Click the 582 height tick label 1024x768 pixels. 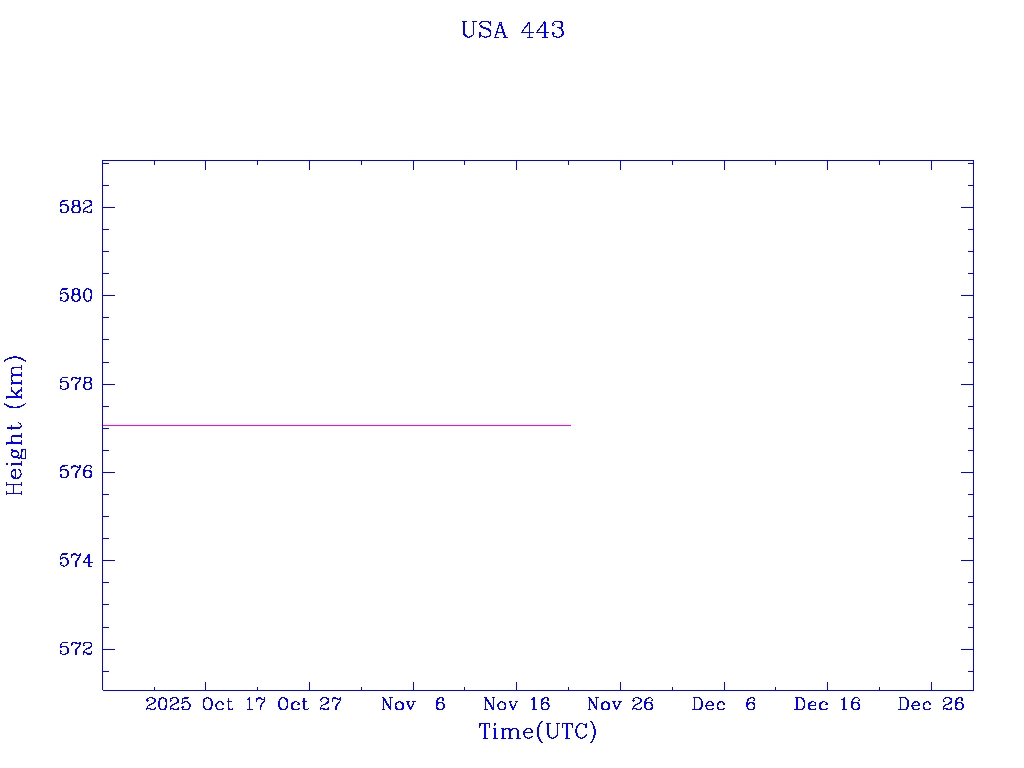pos(76,207)
